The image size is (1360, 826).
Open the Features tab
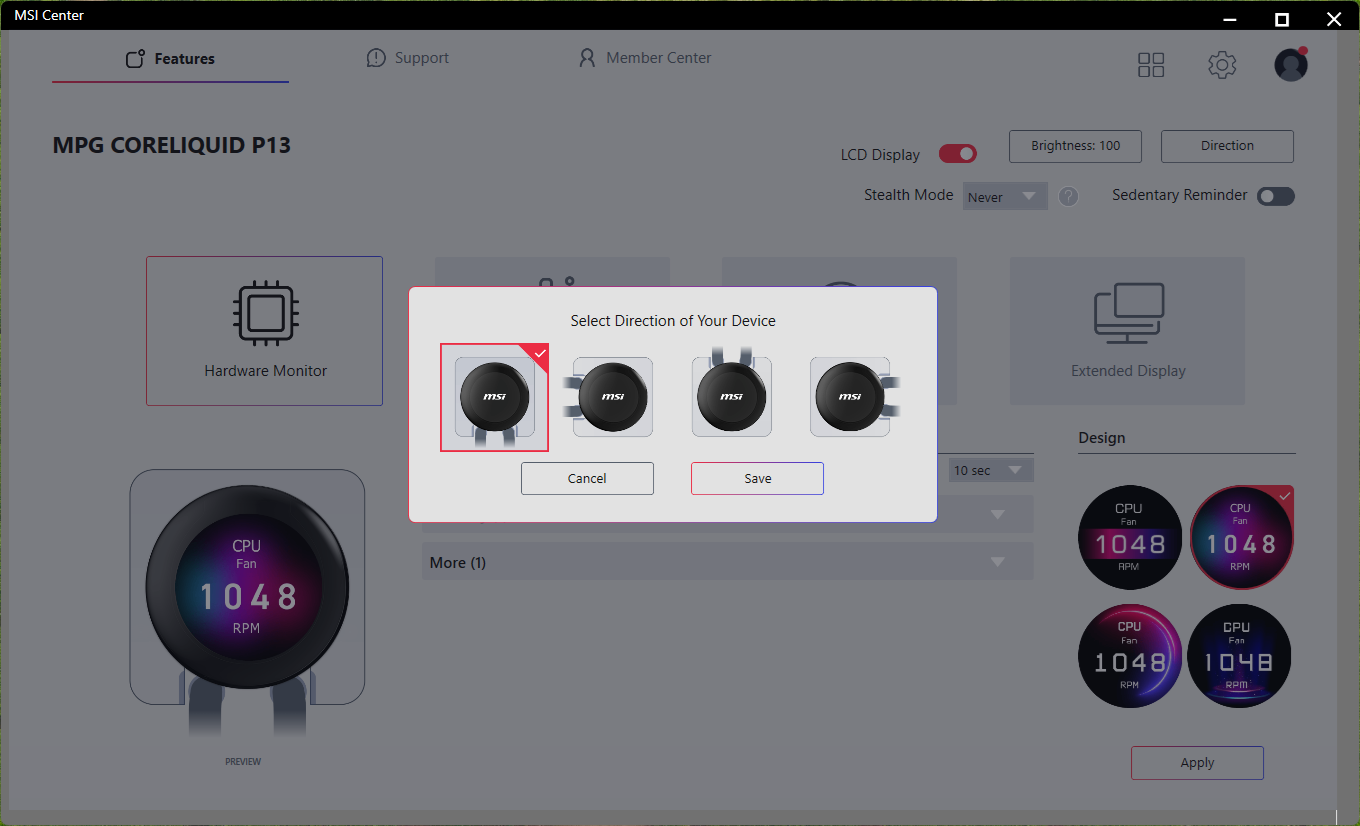coord(170,59)
